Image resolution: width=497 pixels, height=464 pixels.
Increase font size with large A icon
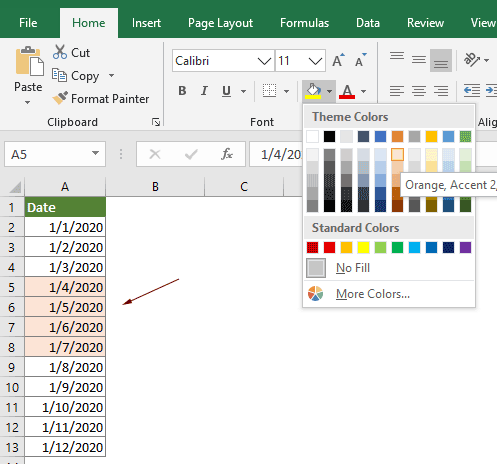338,60
